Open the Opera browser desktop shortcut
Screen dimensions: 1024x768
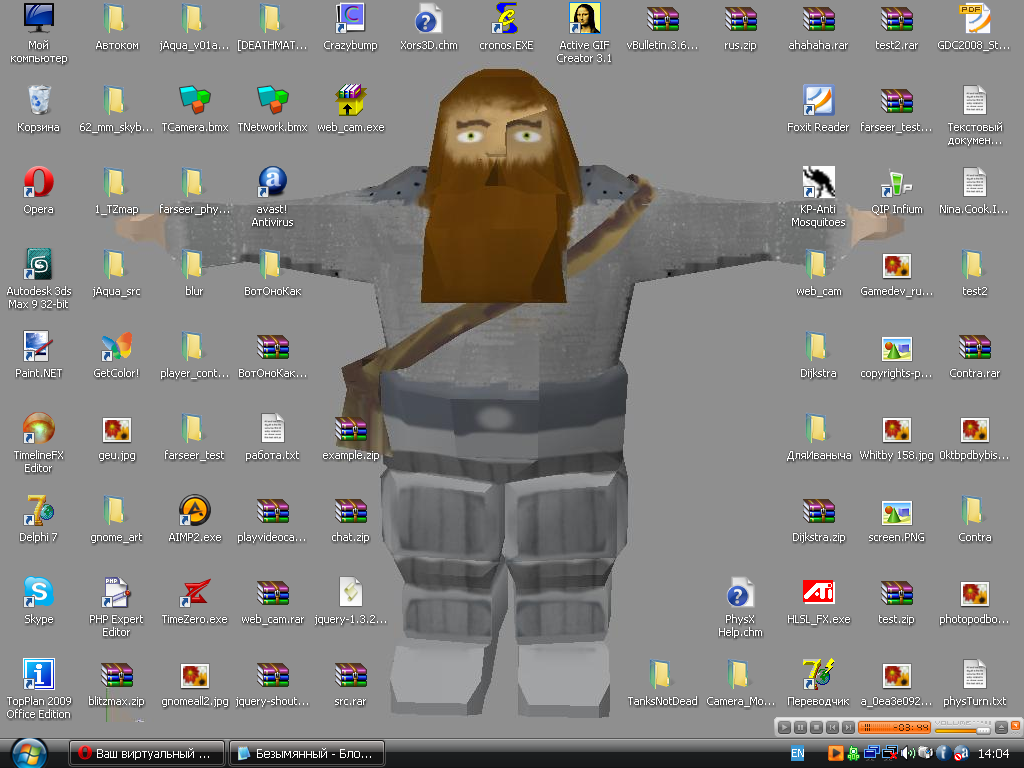(x=38, y=183)
